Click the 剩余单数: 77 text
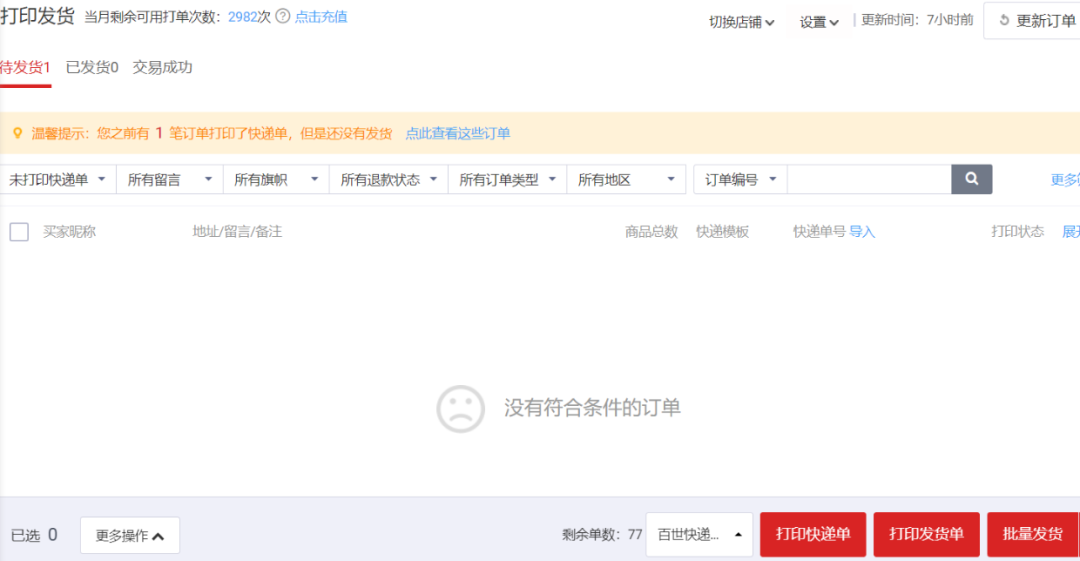This screenshot has height=561, width=1080. pos(602,534)
